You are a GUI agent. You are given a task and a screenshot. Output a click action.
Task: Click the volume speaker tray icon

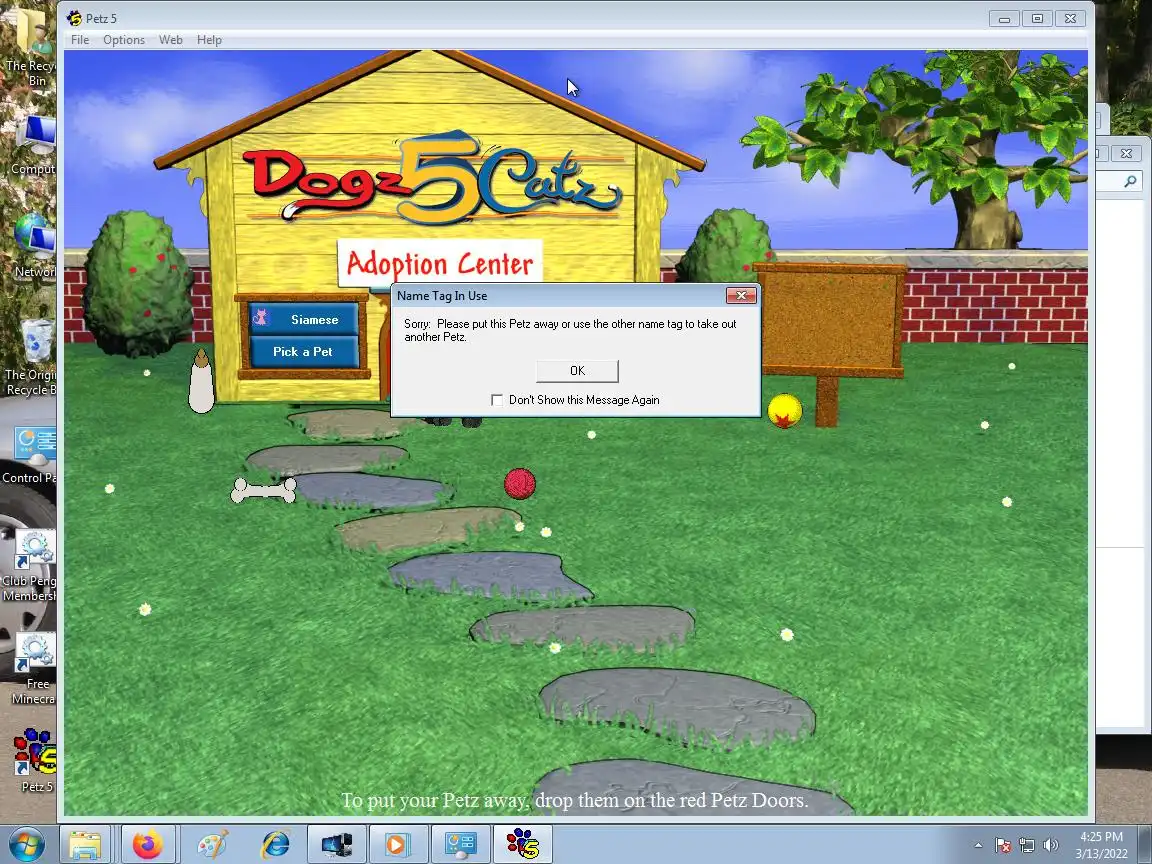pos(1051,846)
